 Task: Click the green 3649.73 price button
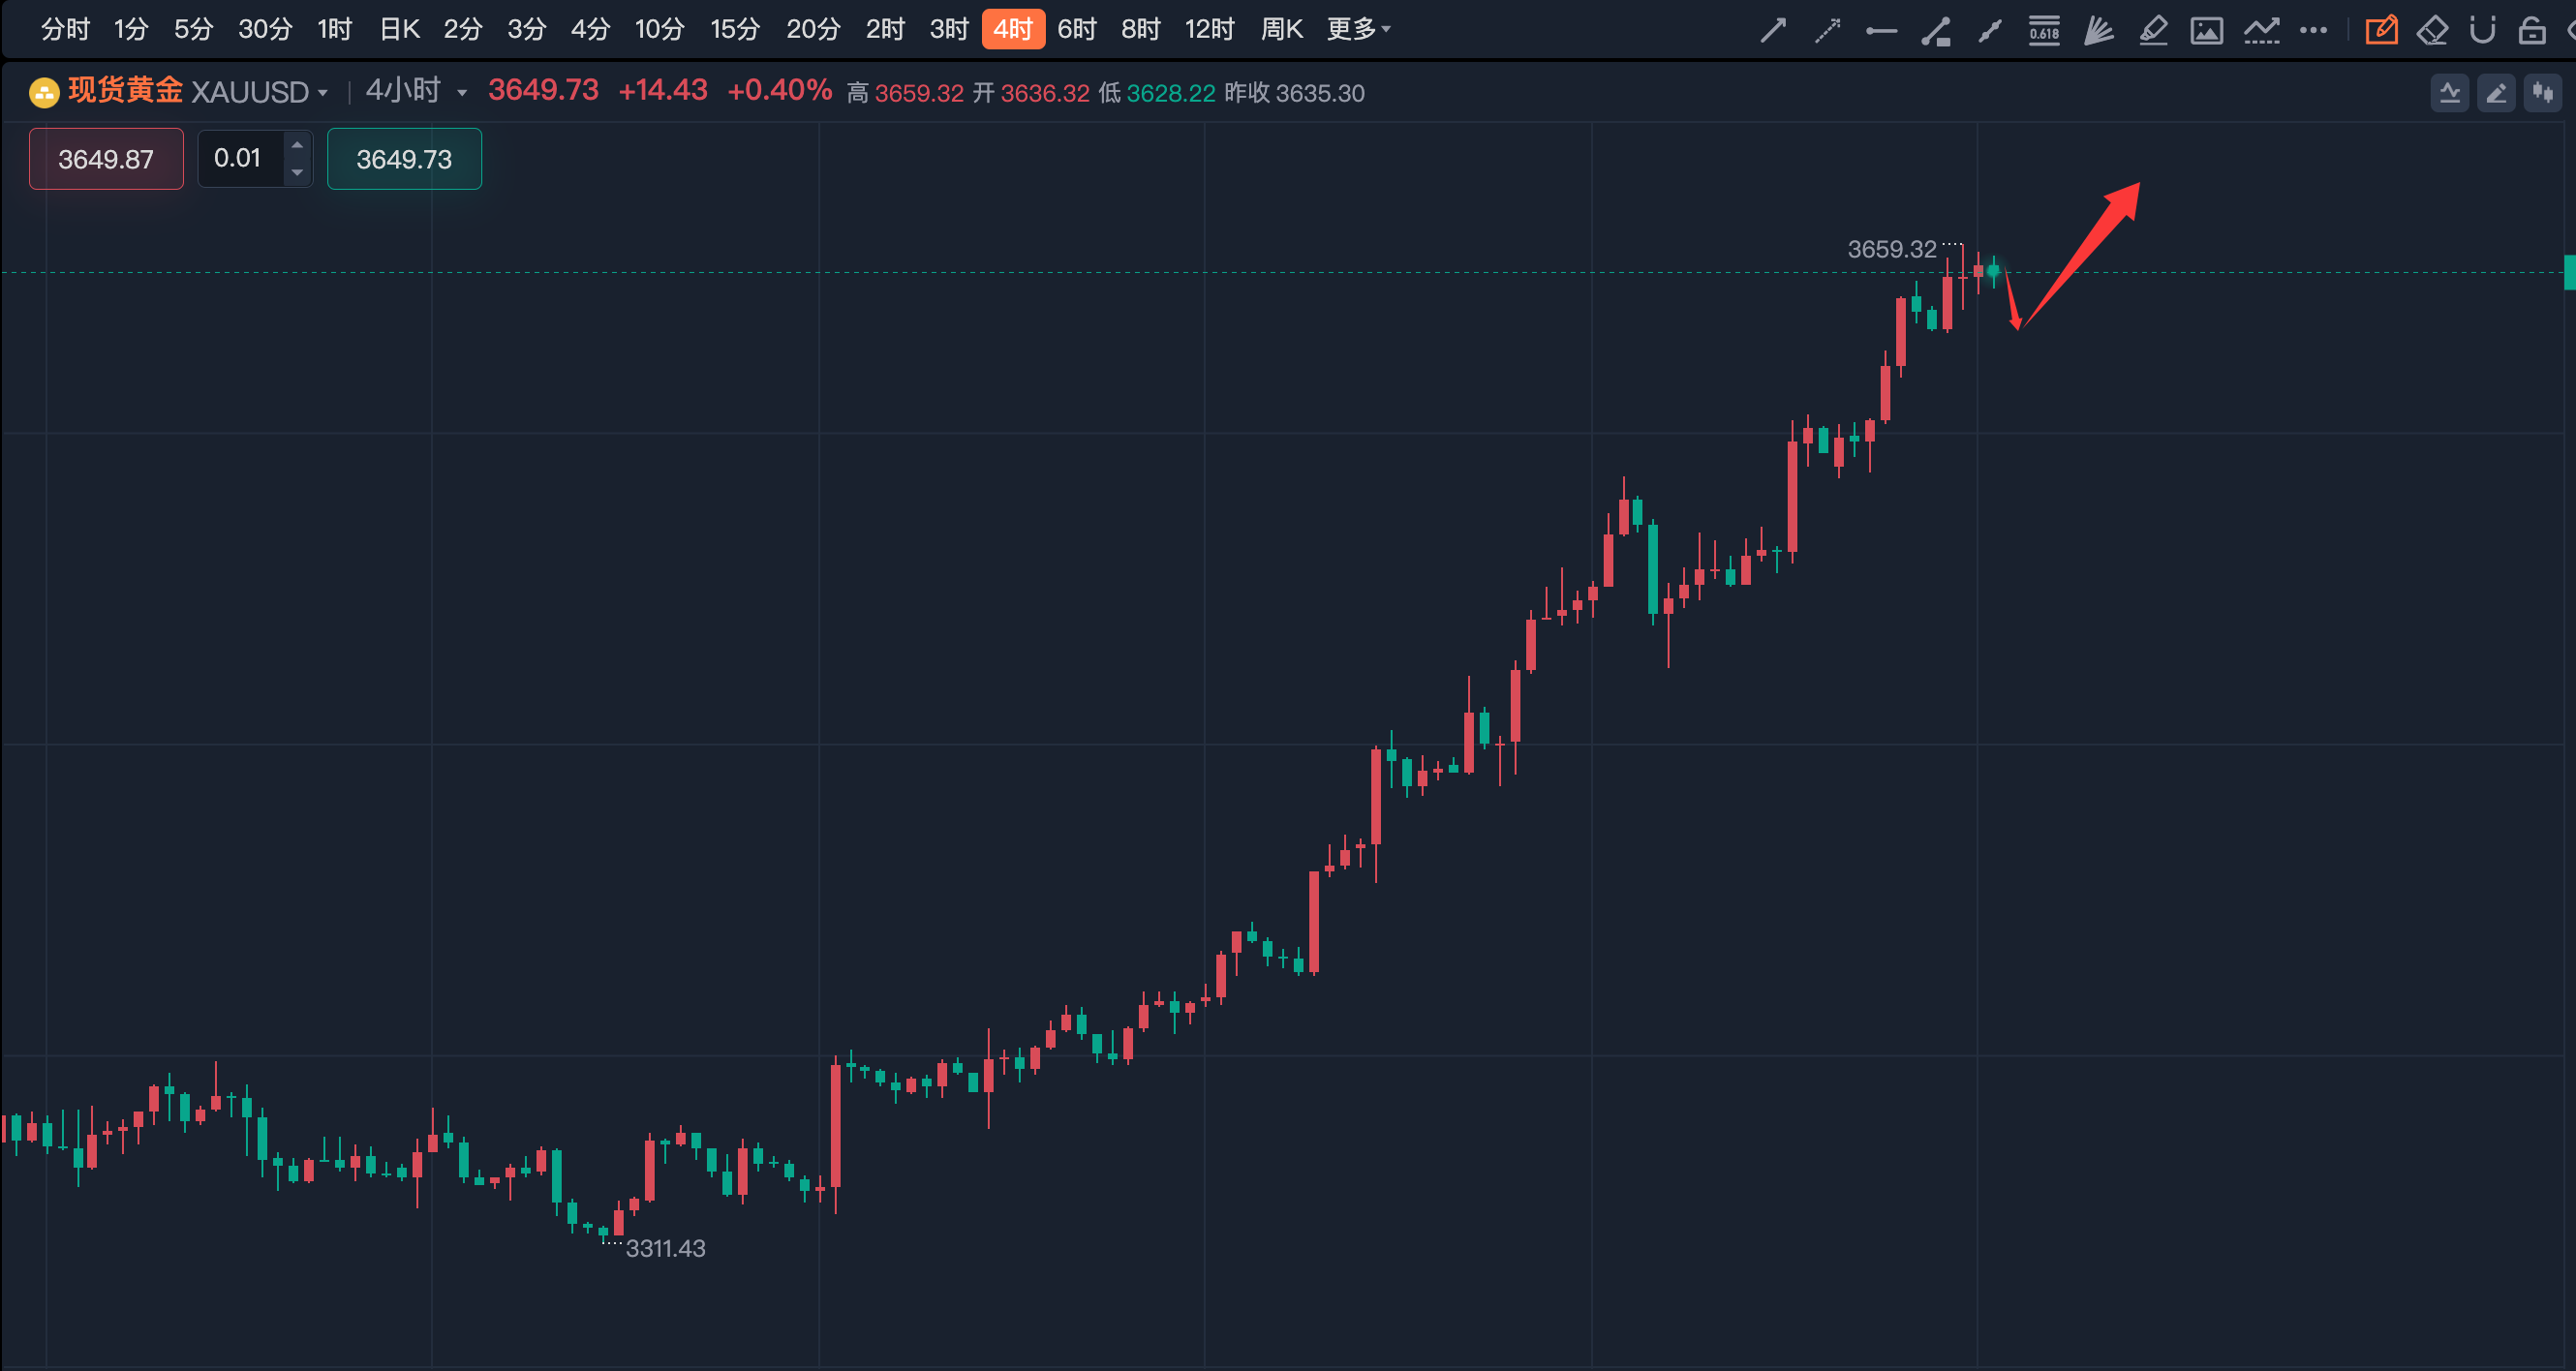tap(404, 159)
